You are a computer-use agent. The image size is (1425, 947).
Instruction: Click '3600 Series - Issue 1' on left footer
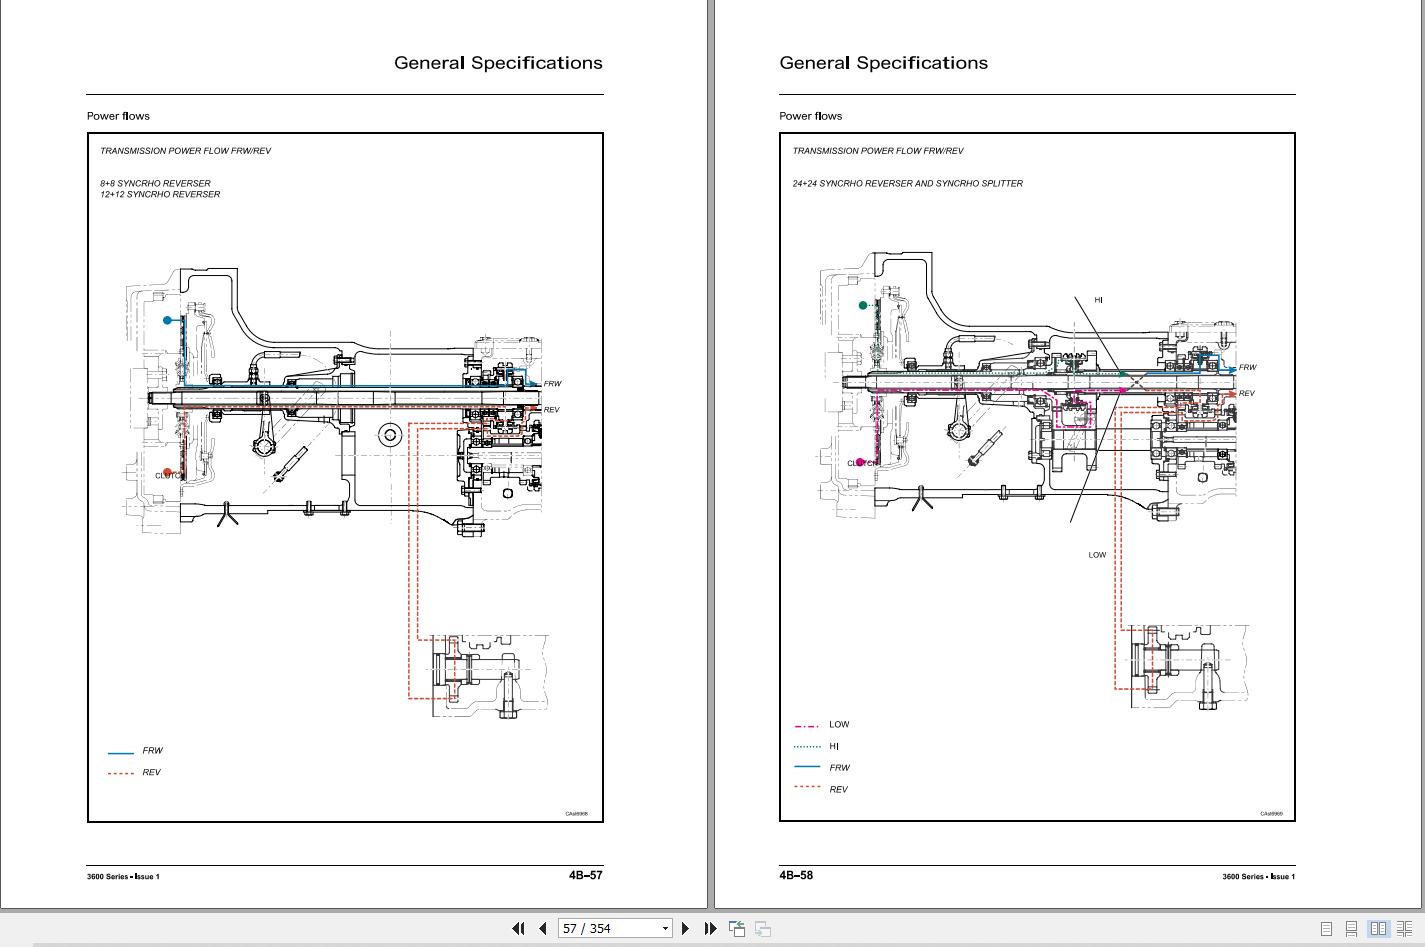[x=123, y=877]
